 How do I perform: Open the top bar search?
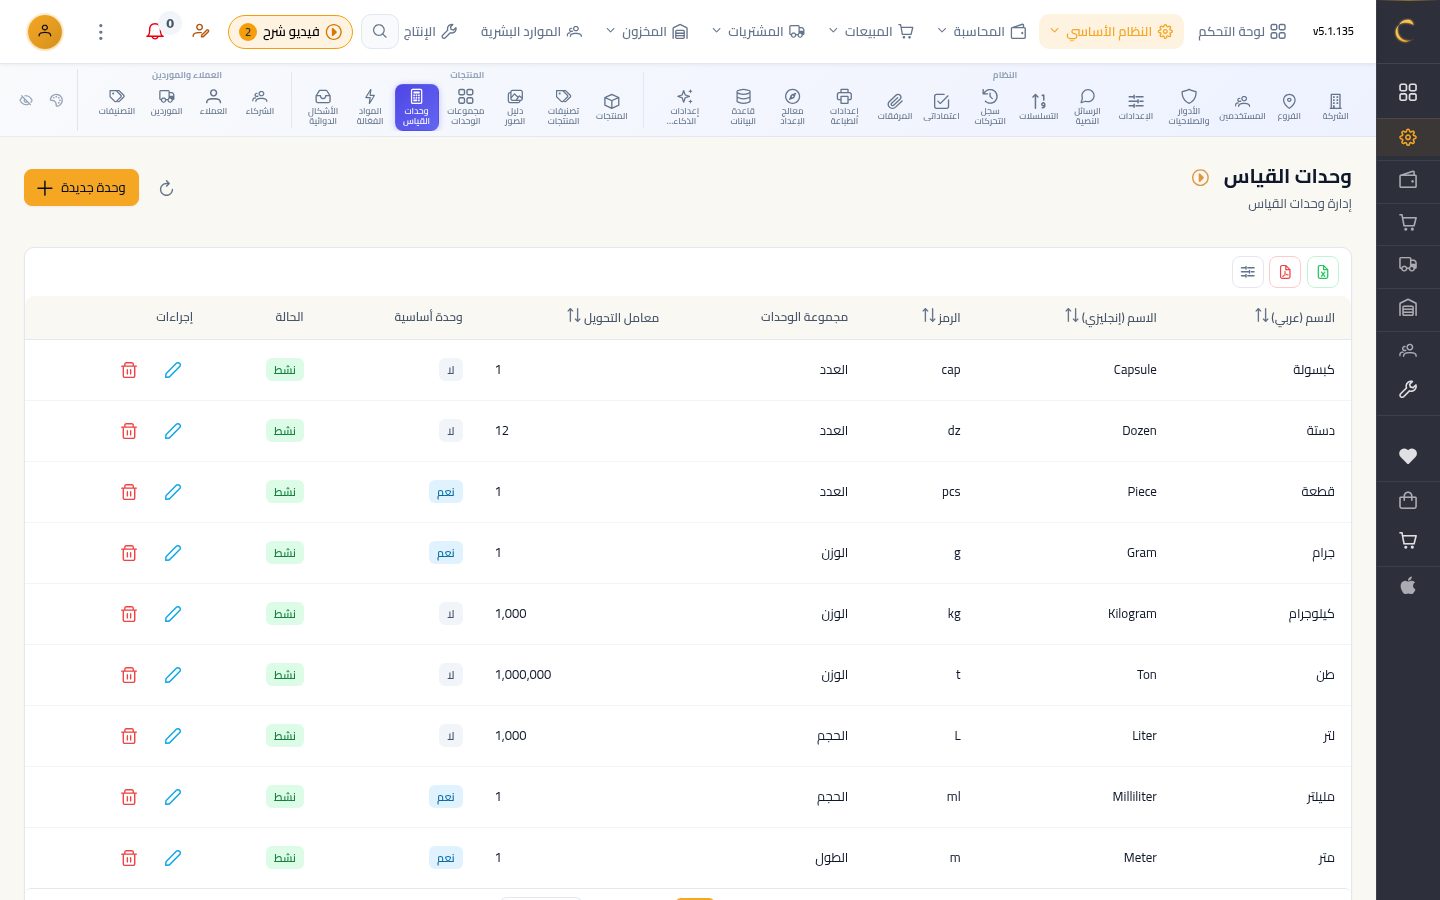(380, 32)
